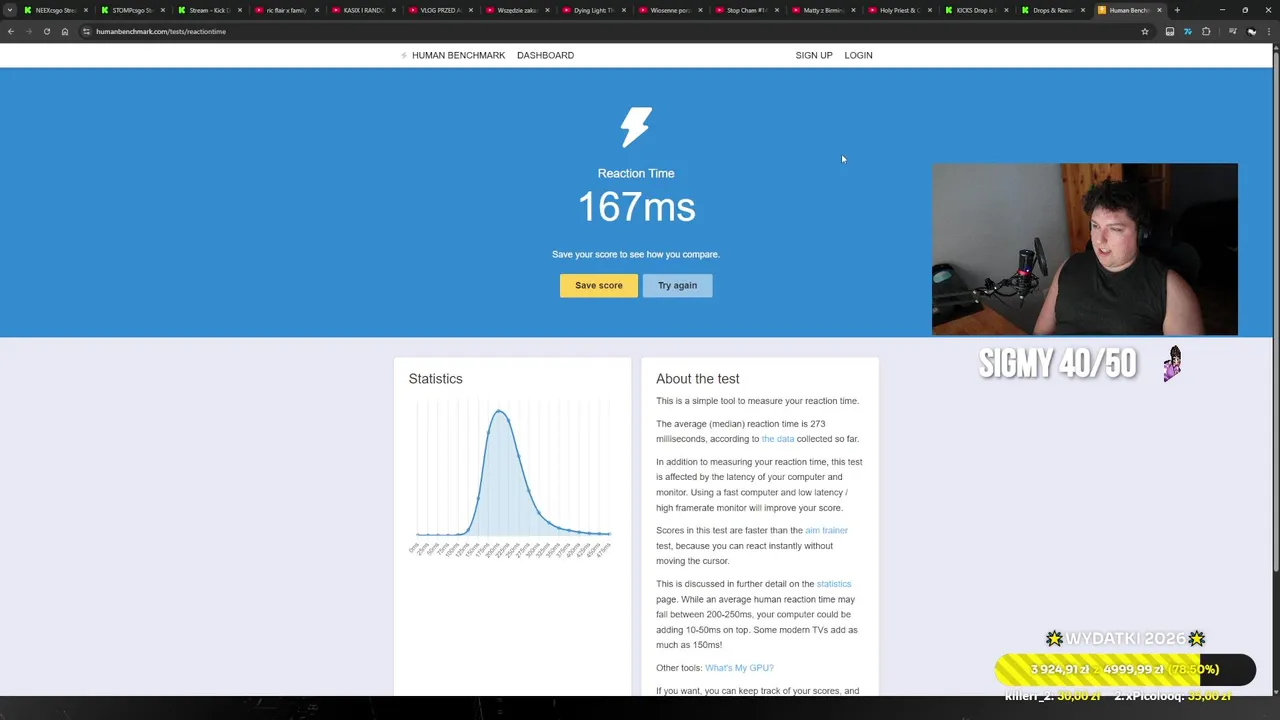Click the yellow Save score button
This screenshot has width=1280, height=720.
click(x=599, y=285)
